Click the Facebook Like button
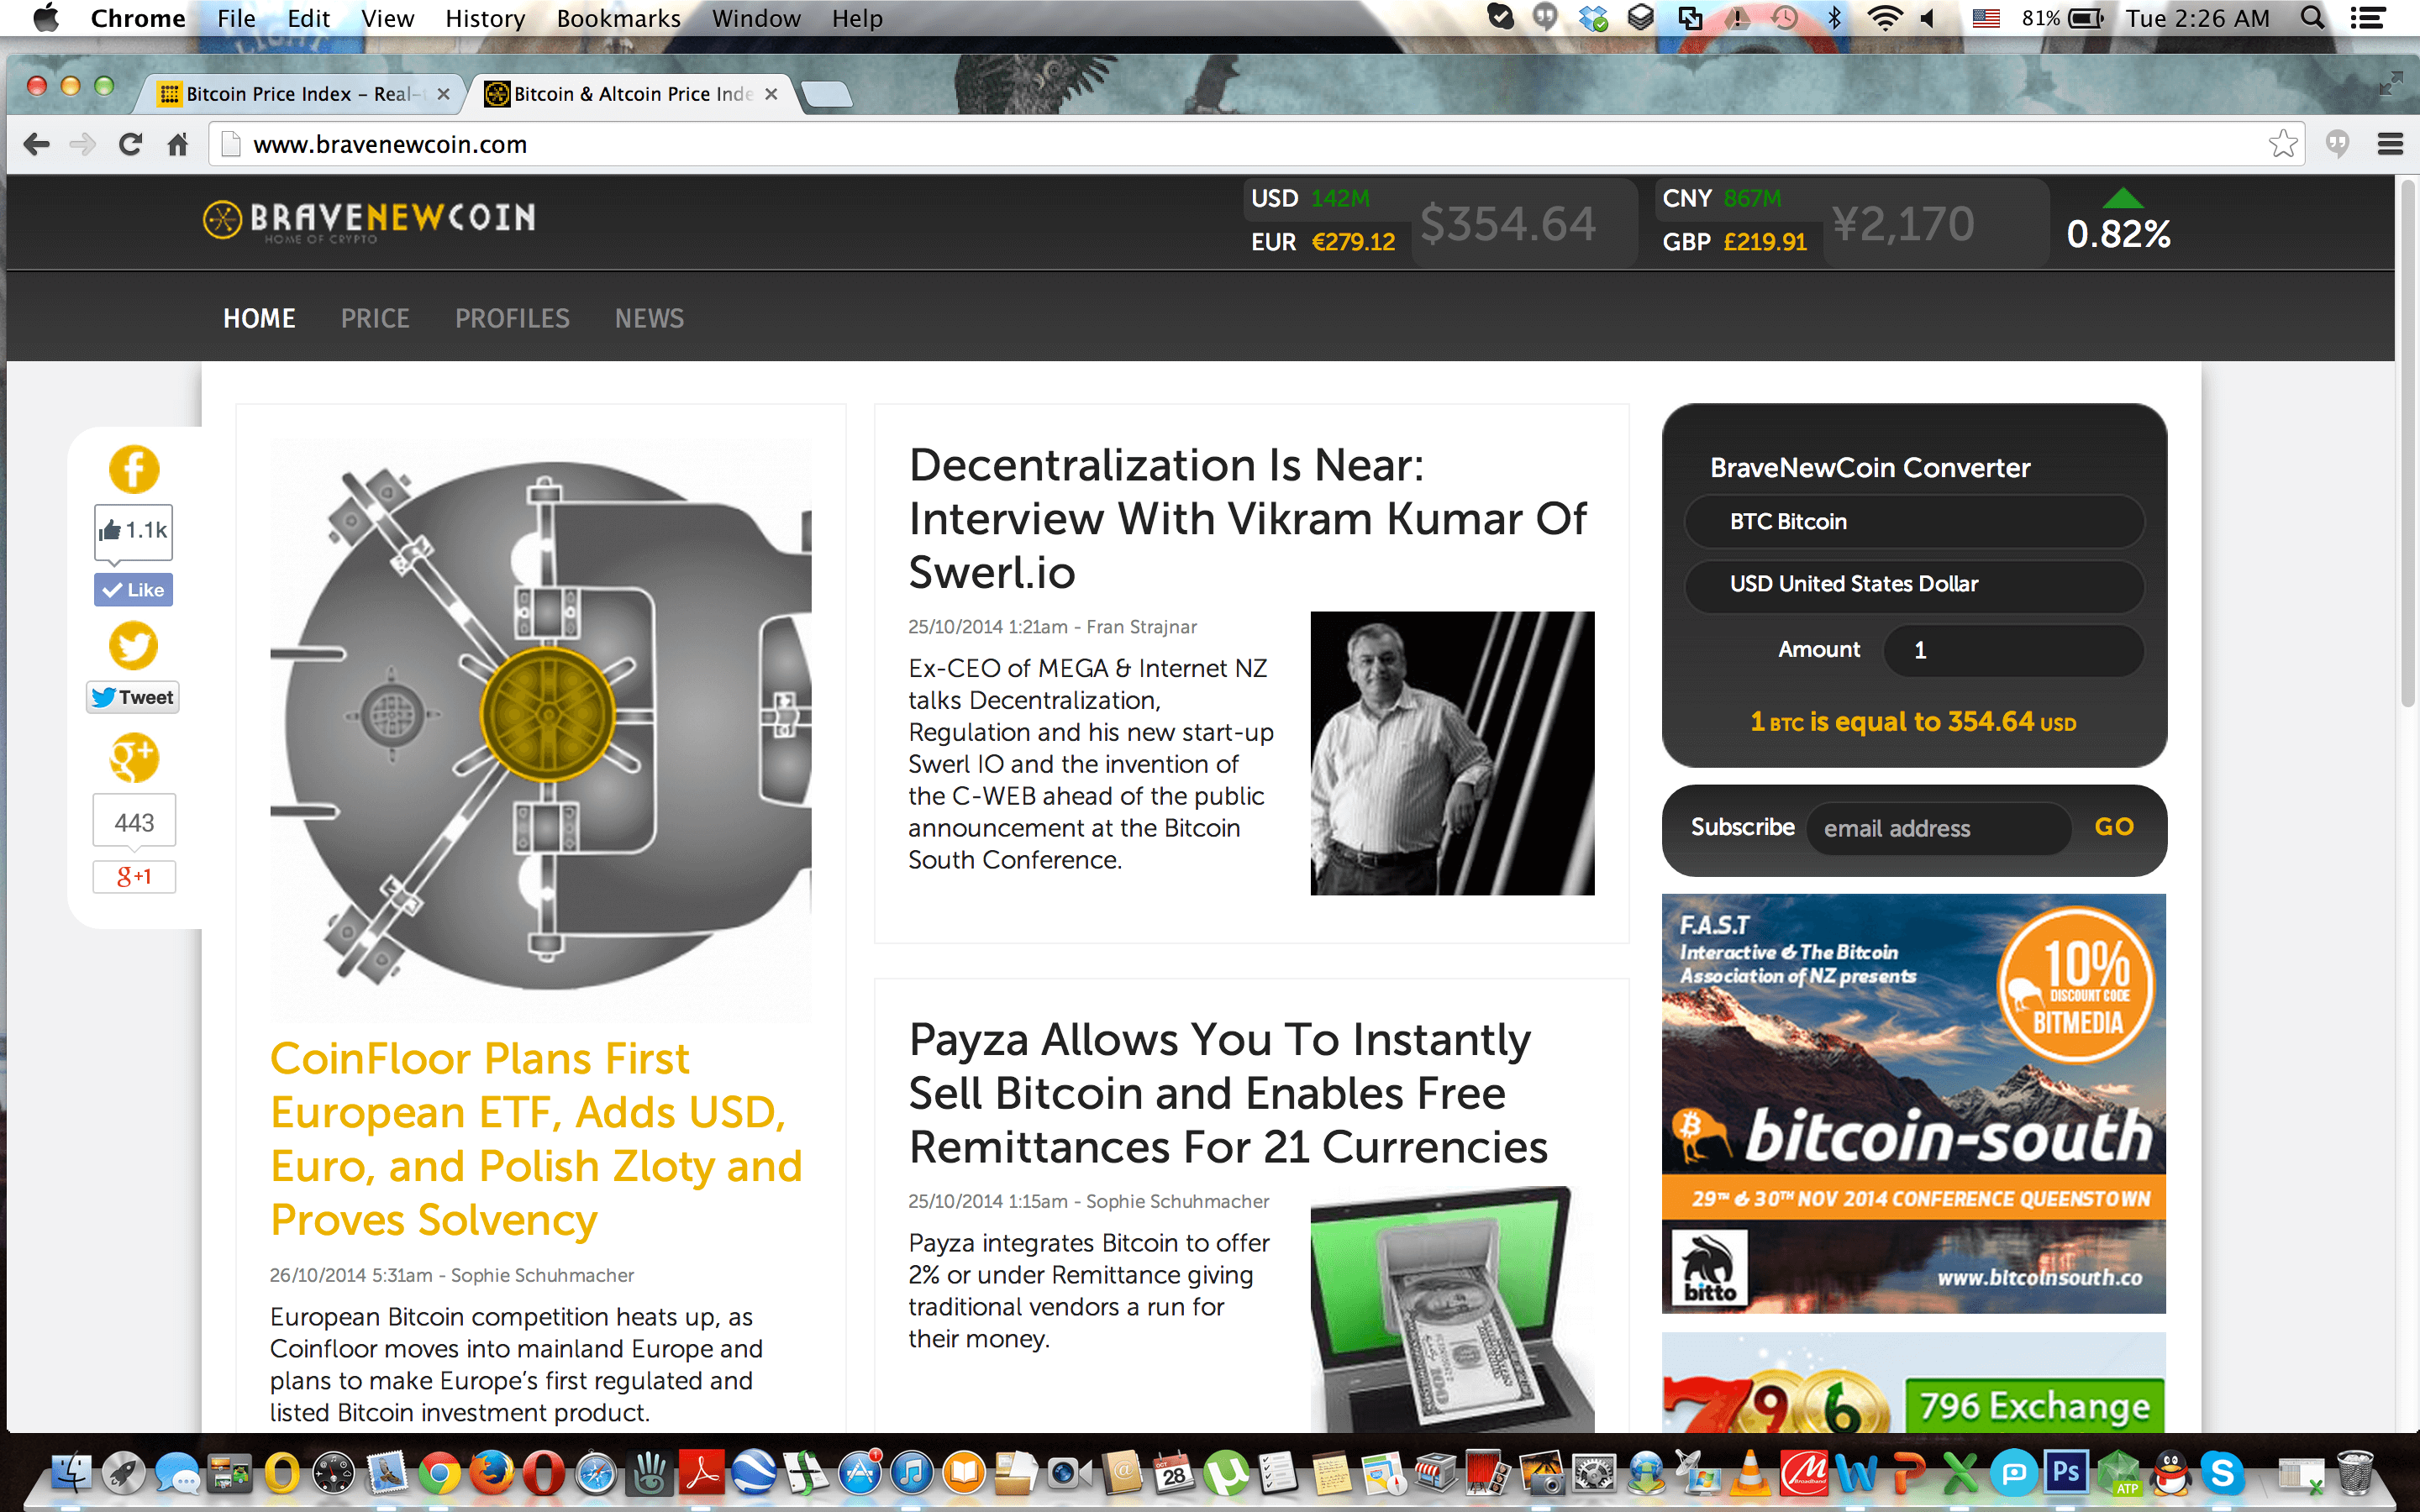 tap(134, 590)
